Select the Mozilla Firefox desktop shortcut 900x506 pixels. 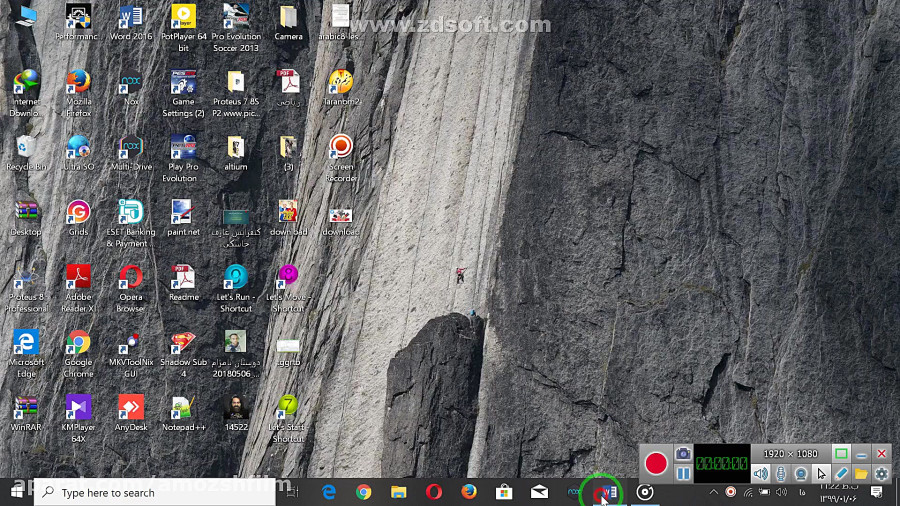pos(79,93)
